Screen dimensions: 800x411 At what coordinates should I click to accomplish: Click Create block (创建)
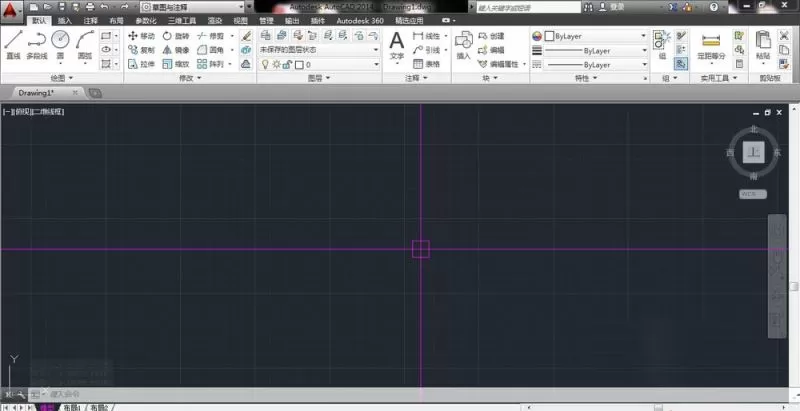click(492, 36)
